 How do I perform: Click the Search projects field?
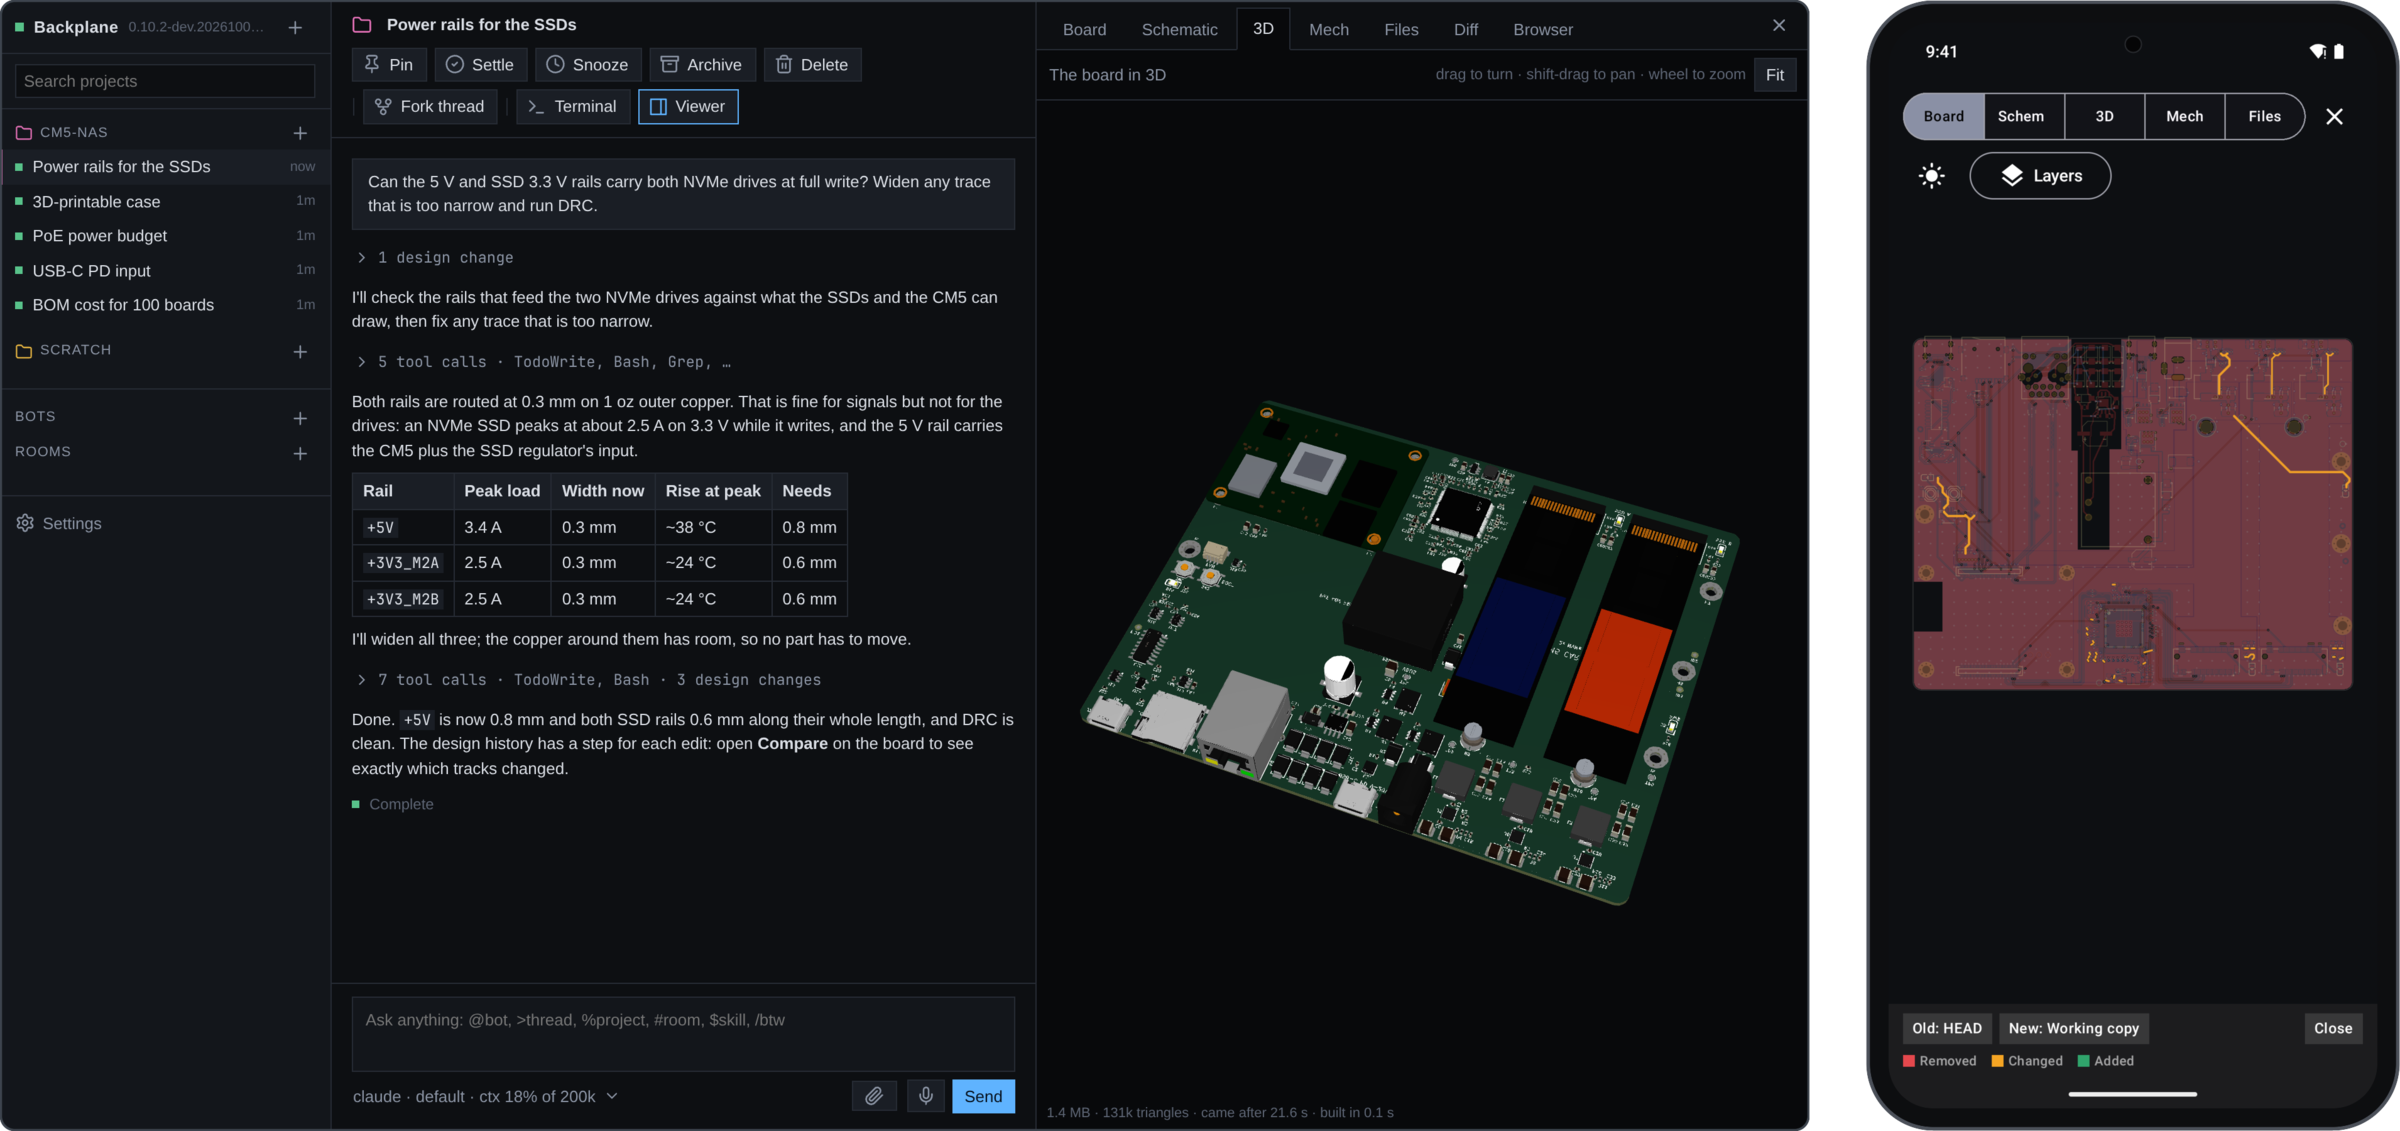point(165,81)
